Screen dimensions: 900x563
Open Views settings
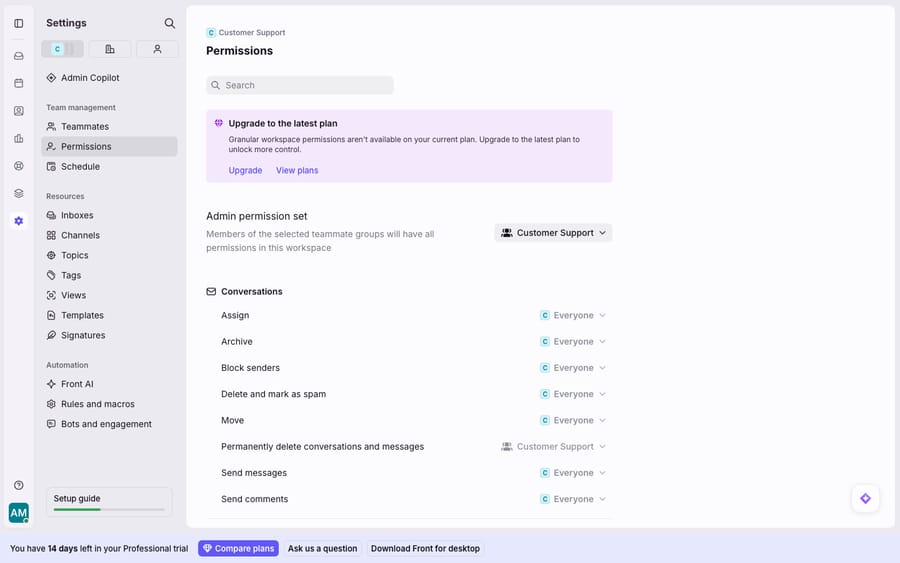click(109, 295)
